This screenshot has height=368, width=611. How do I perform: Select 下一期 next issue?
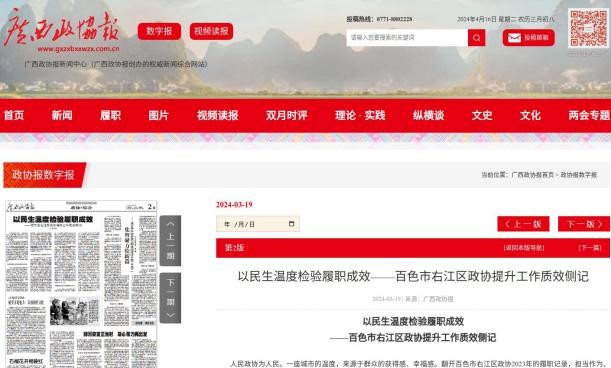(x=170, y=298)
